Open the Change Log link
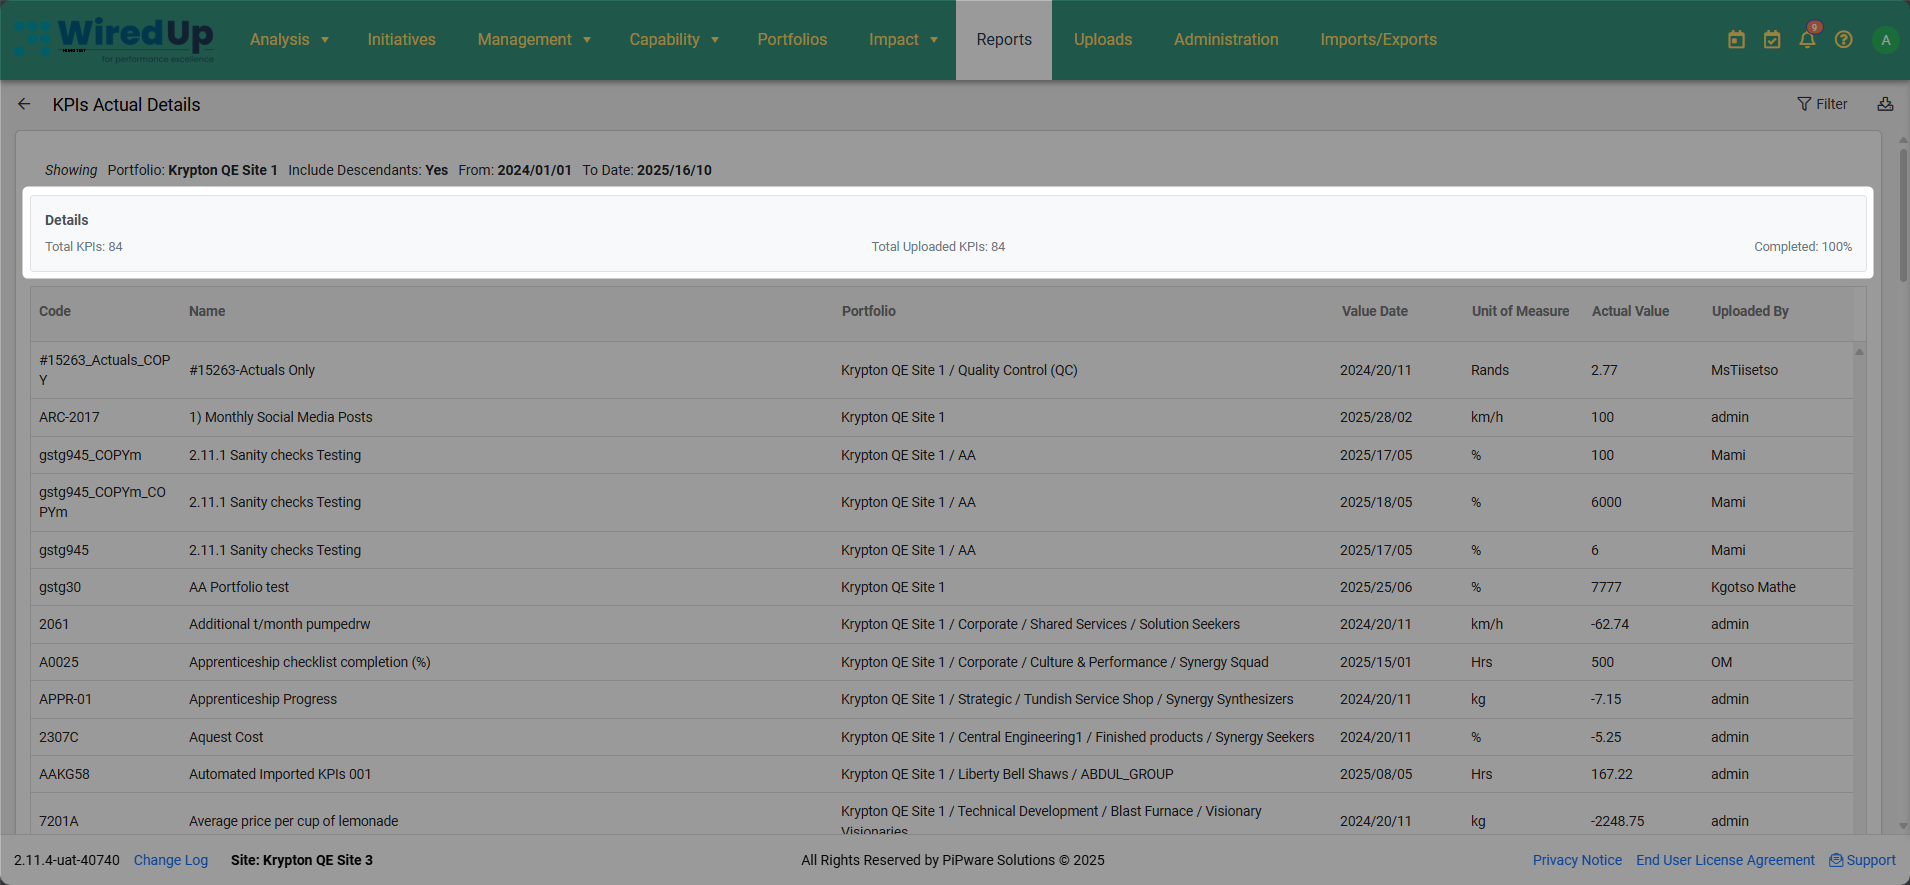The width and height of the screenshot is (1910, 885). click(171, 860)
